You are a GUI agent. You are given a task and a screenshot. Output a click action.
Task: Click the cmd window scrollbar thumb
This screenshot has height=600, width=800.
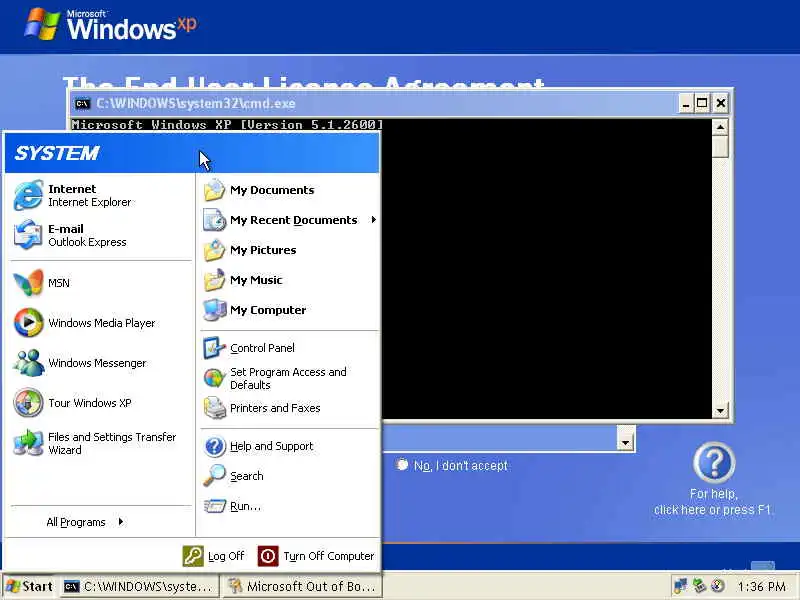coord(720,147)
